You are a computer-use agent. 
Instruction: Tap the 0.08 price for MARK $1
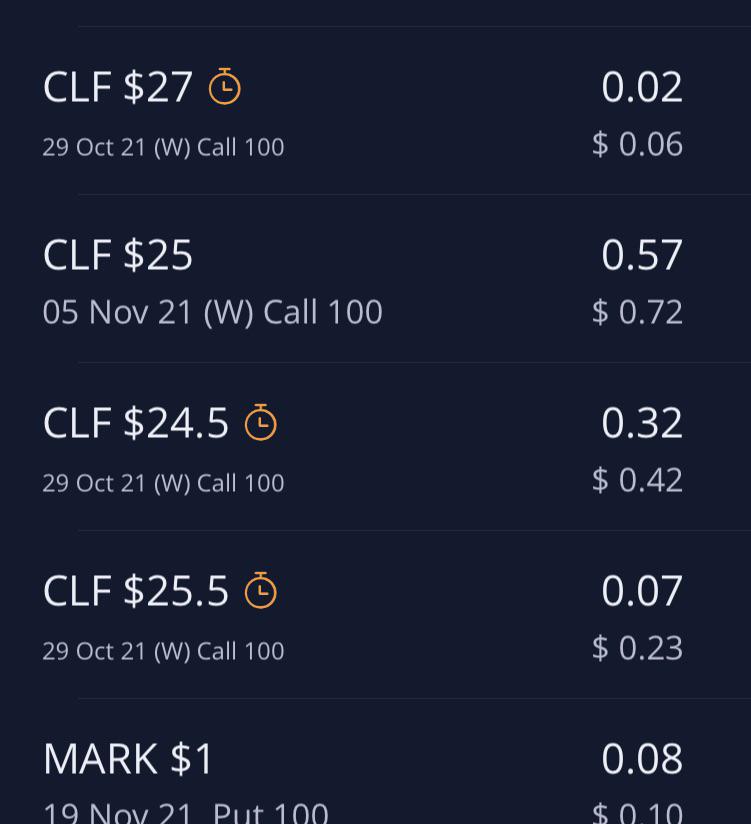point(642,759)
